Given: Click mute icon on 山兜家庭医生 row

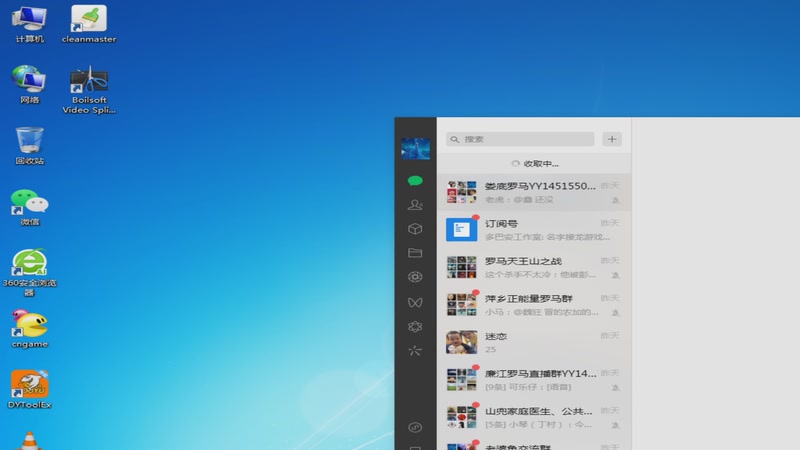Looking at the screenshot, I should (x=616, y=425).
